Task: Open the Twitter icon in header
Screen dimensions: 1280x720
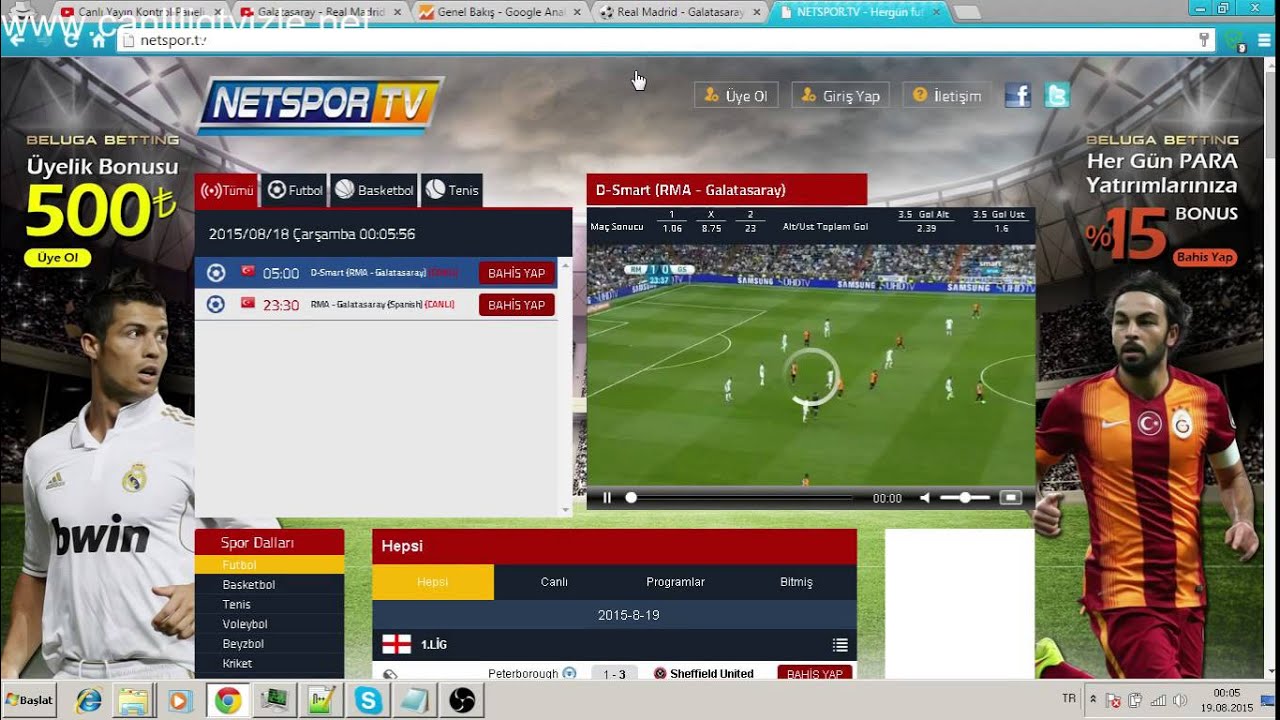Action: (x=1057, y=95)
